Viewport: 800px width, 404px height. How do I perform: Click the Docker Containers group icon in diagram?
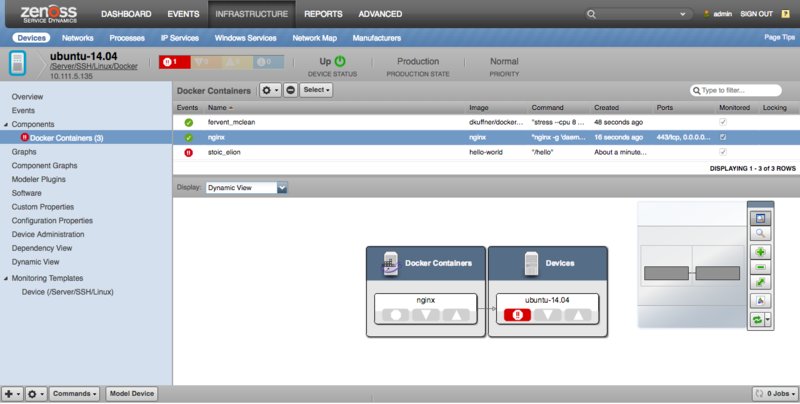pos(390,263)
